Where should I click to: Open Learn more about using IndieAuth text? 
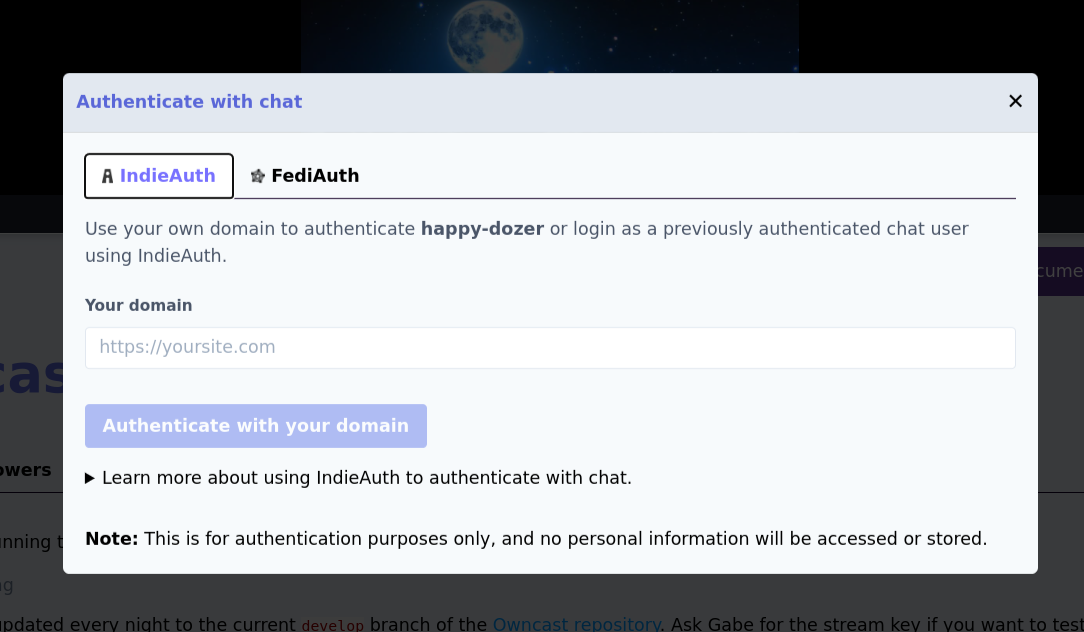click(367, 478)
